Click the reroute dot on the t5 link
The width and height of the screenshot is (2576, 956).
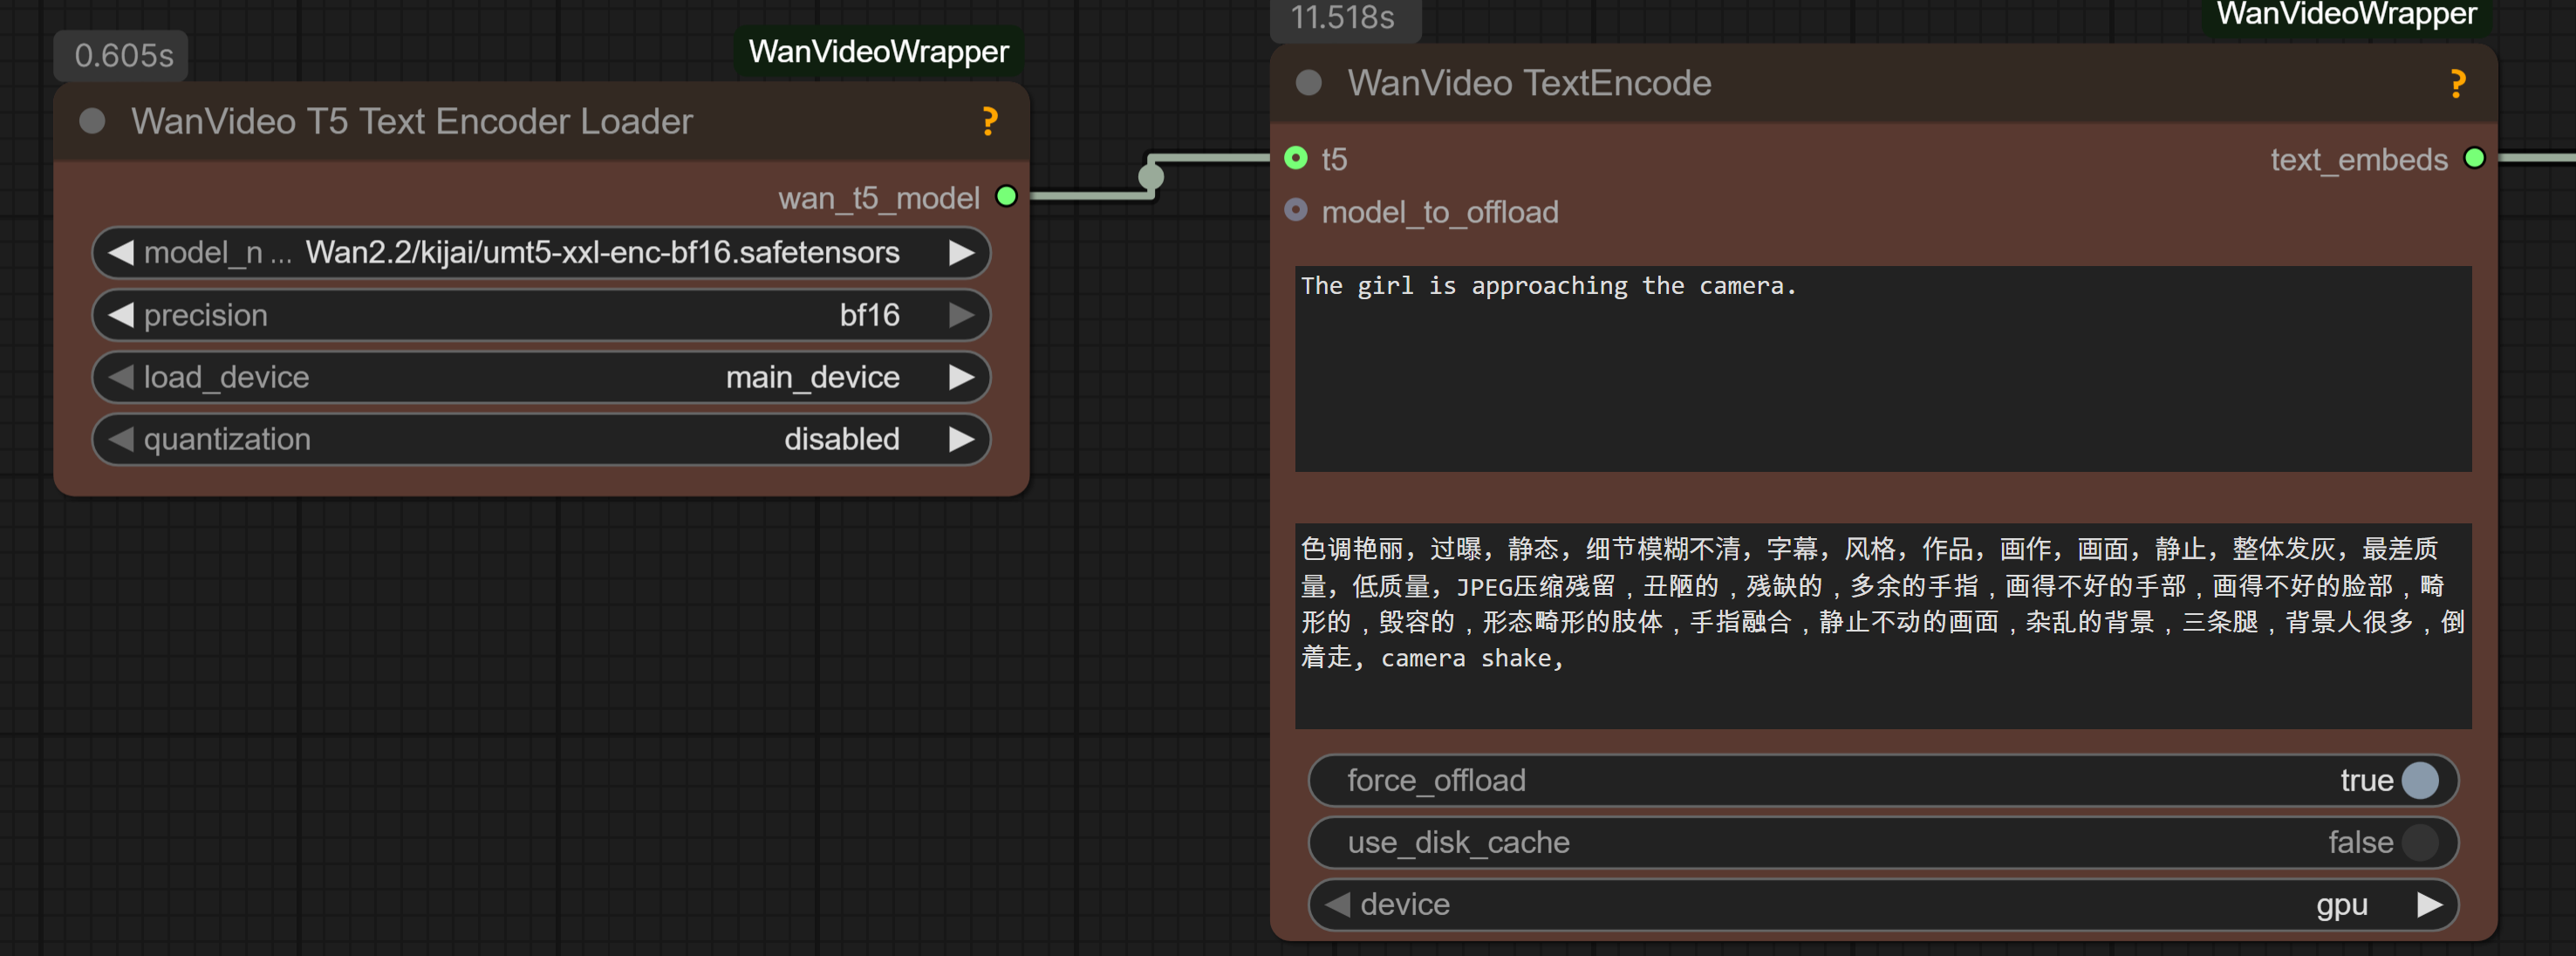(1151, 177)
